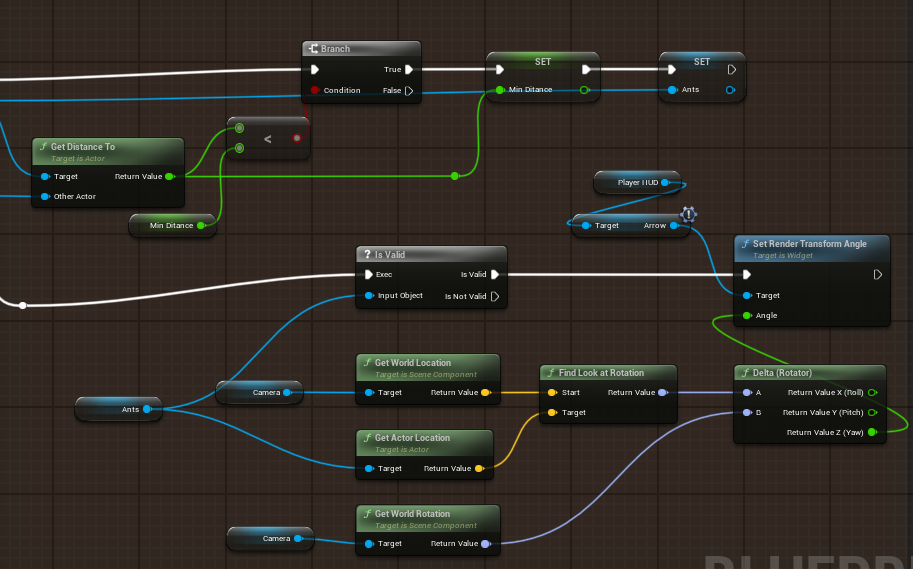Image resolution: width=913 pixels, height=569 pixels.
Task: Click the reroute node on green wire
Action: (x=455, y=176)
